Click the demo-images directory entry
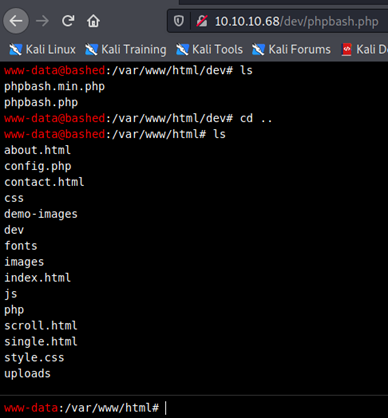Viewport: 388px width, 418px height. pos(41,214)
